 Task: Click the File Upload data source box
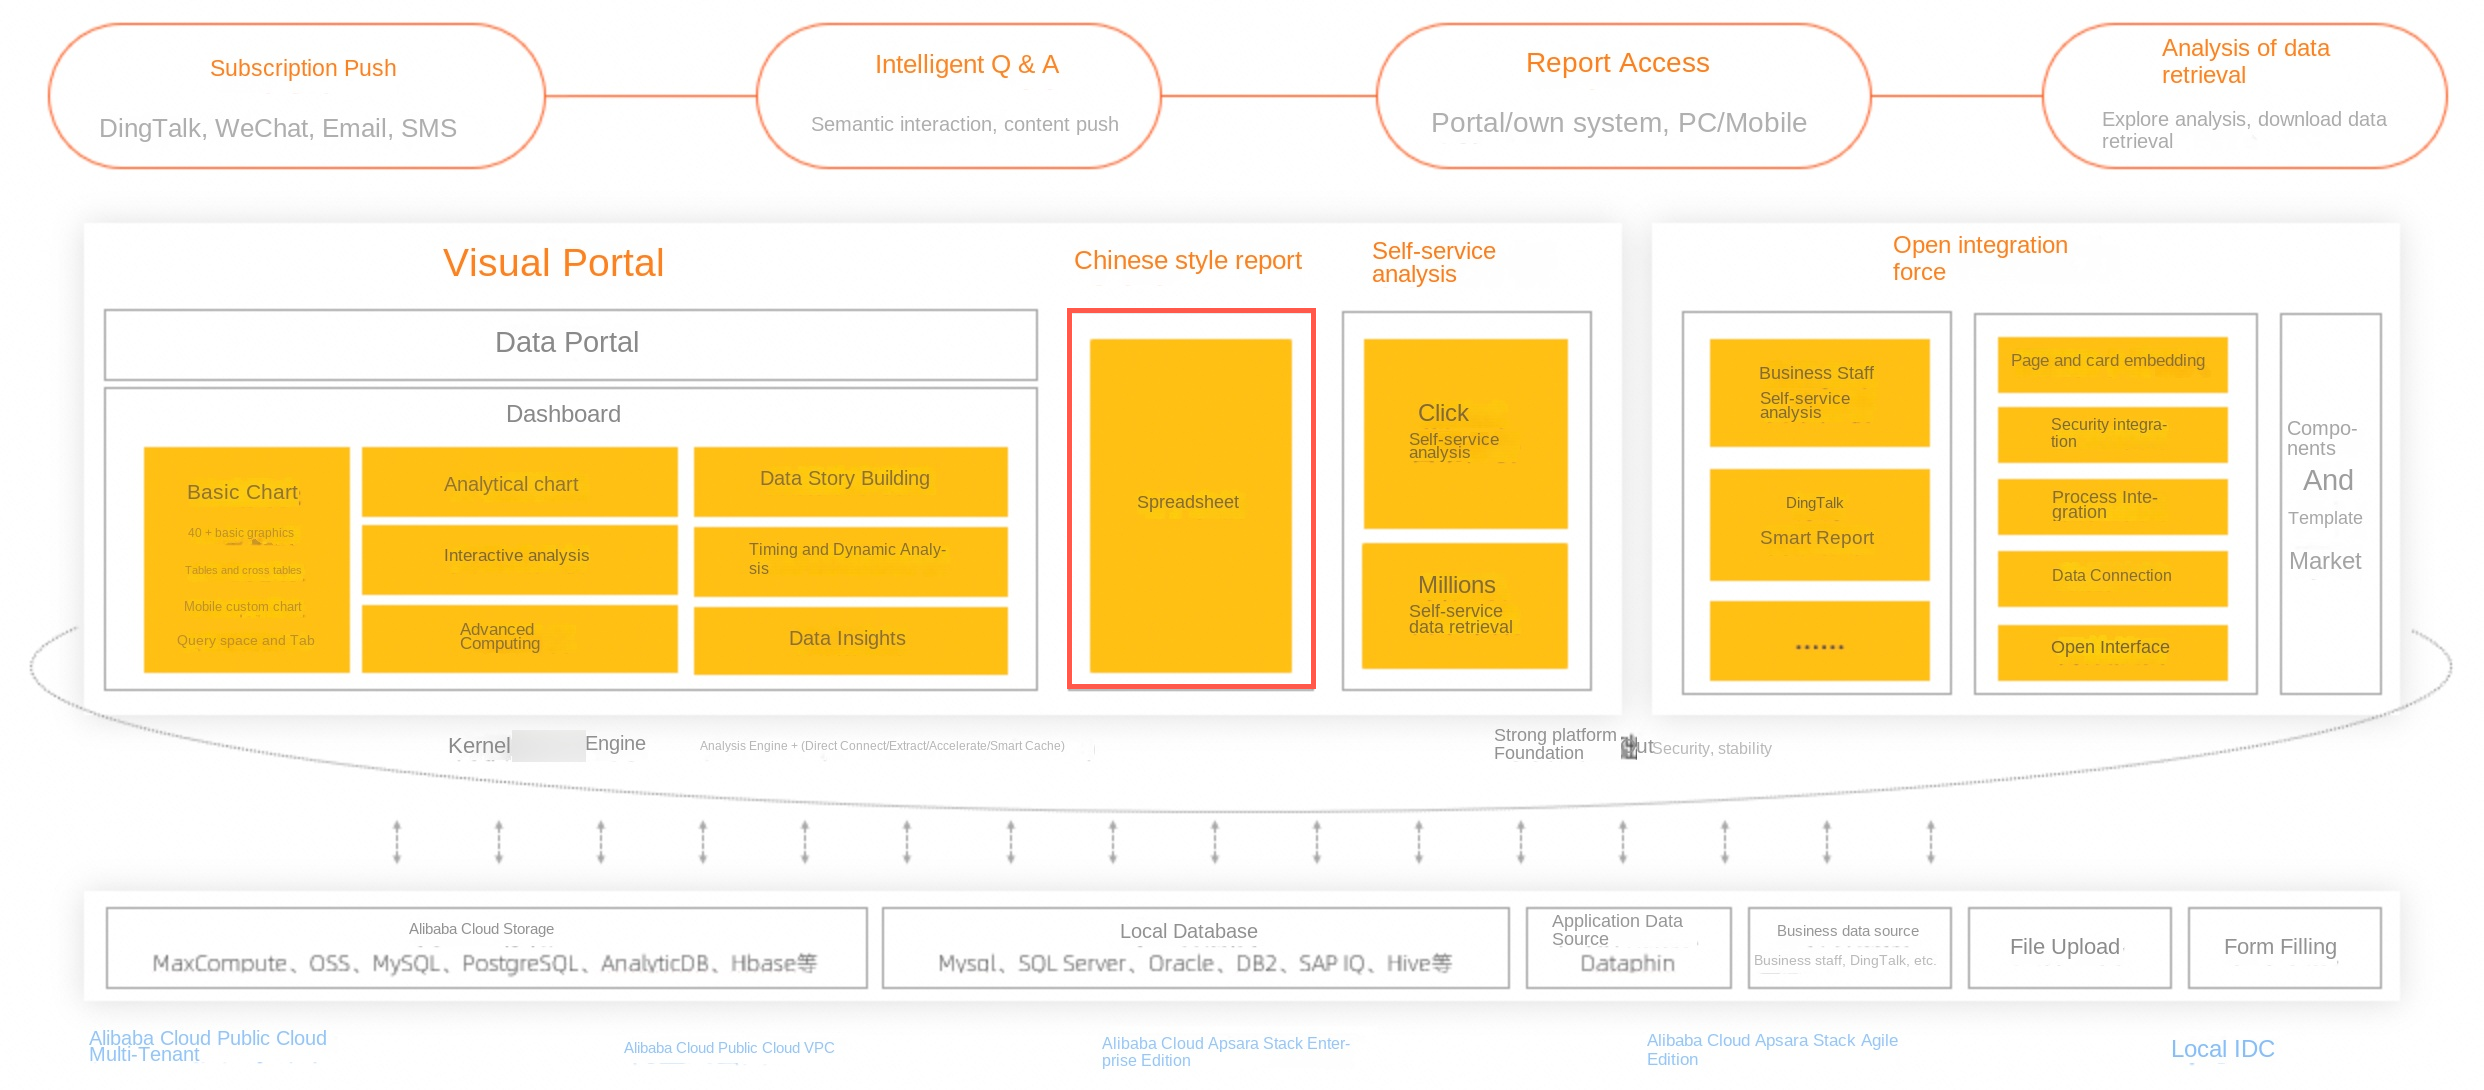(2068, 947)
